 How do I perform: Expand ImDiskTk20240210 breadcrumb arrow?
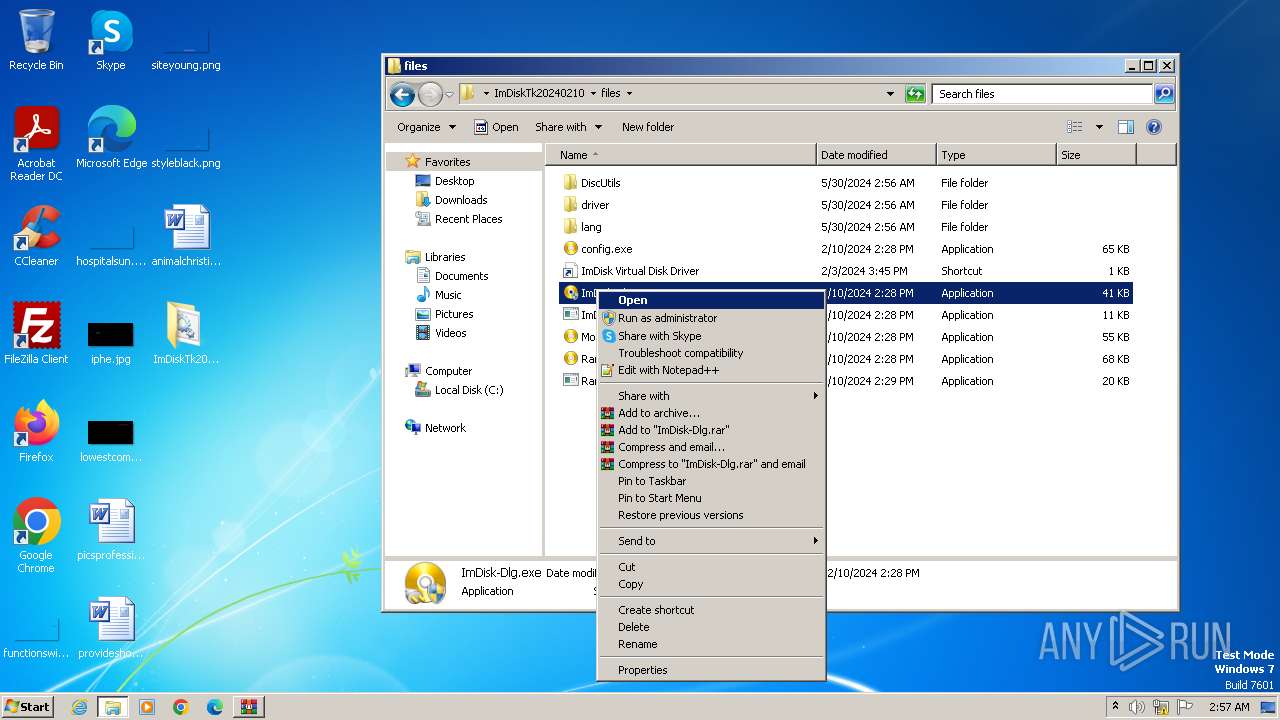[592, 94]
